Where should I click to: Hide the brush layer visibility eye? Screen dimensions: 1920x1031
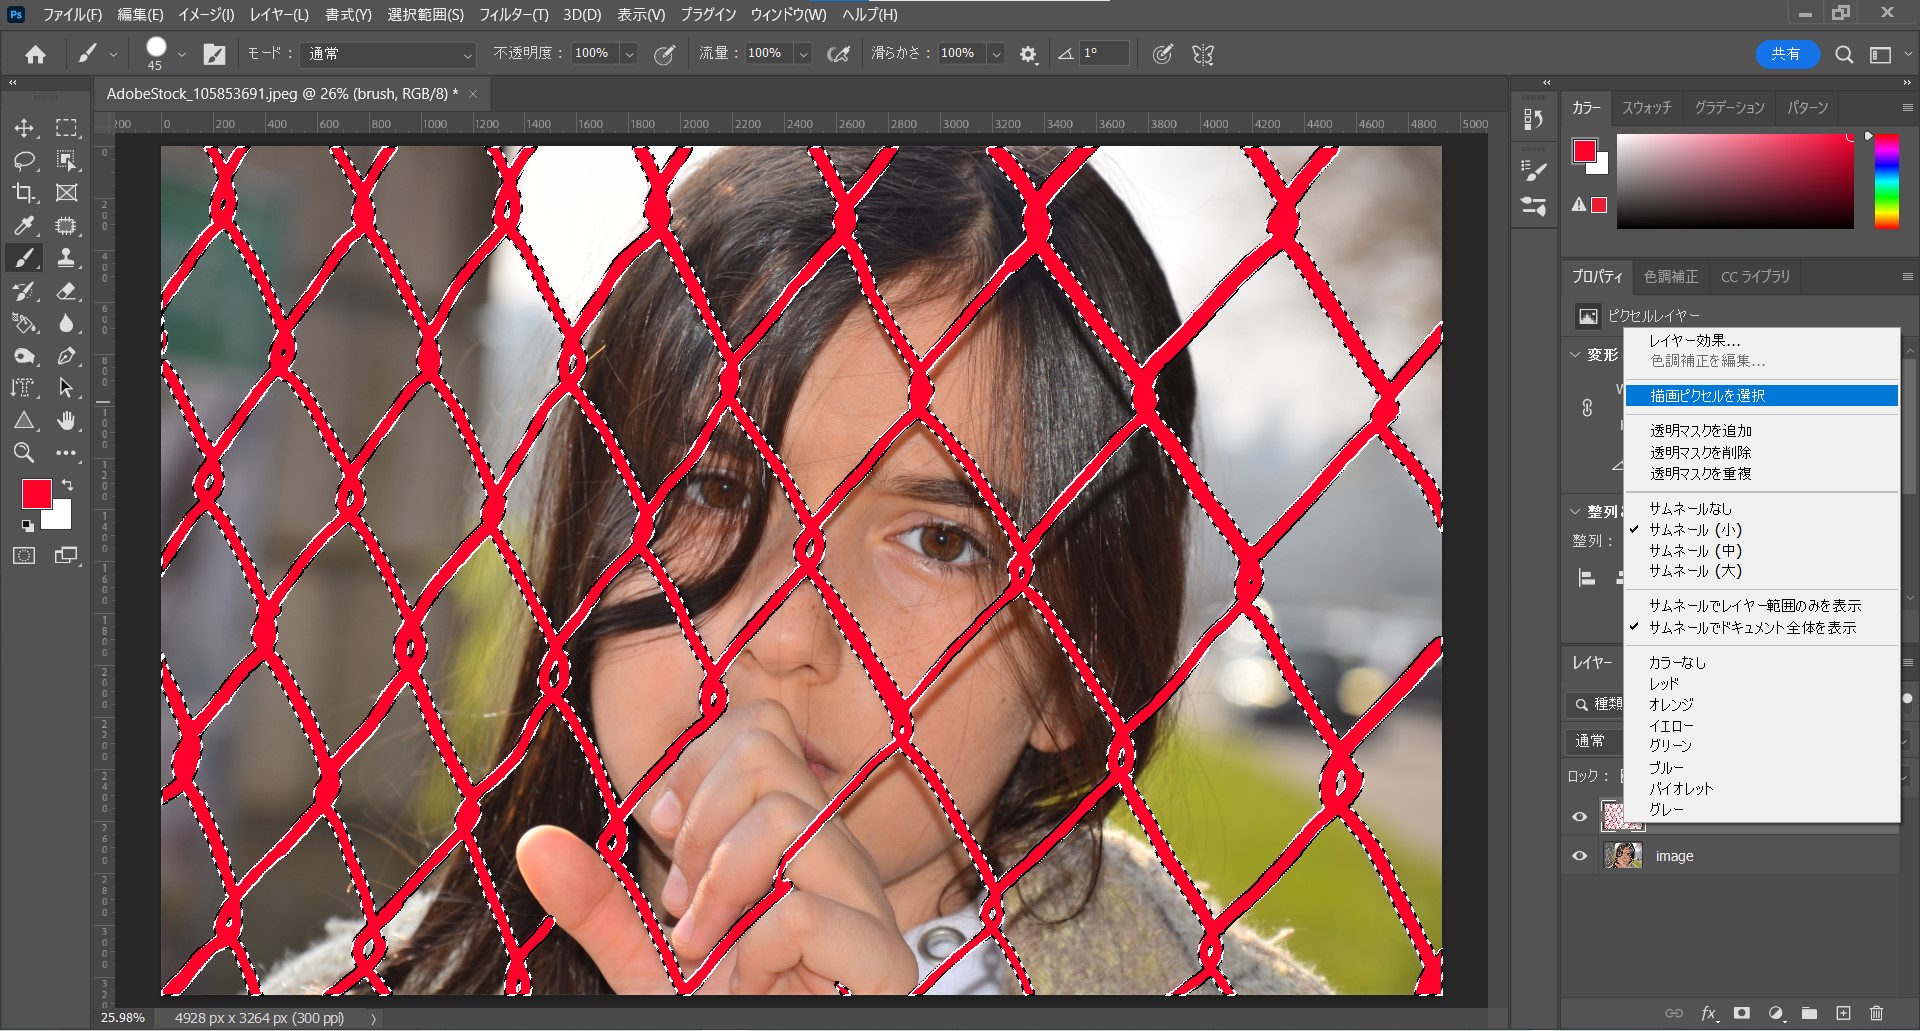click(x=1580, y=817)
